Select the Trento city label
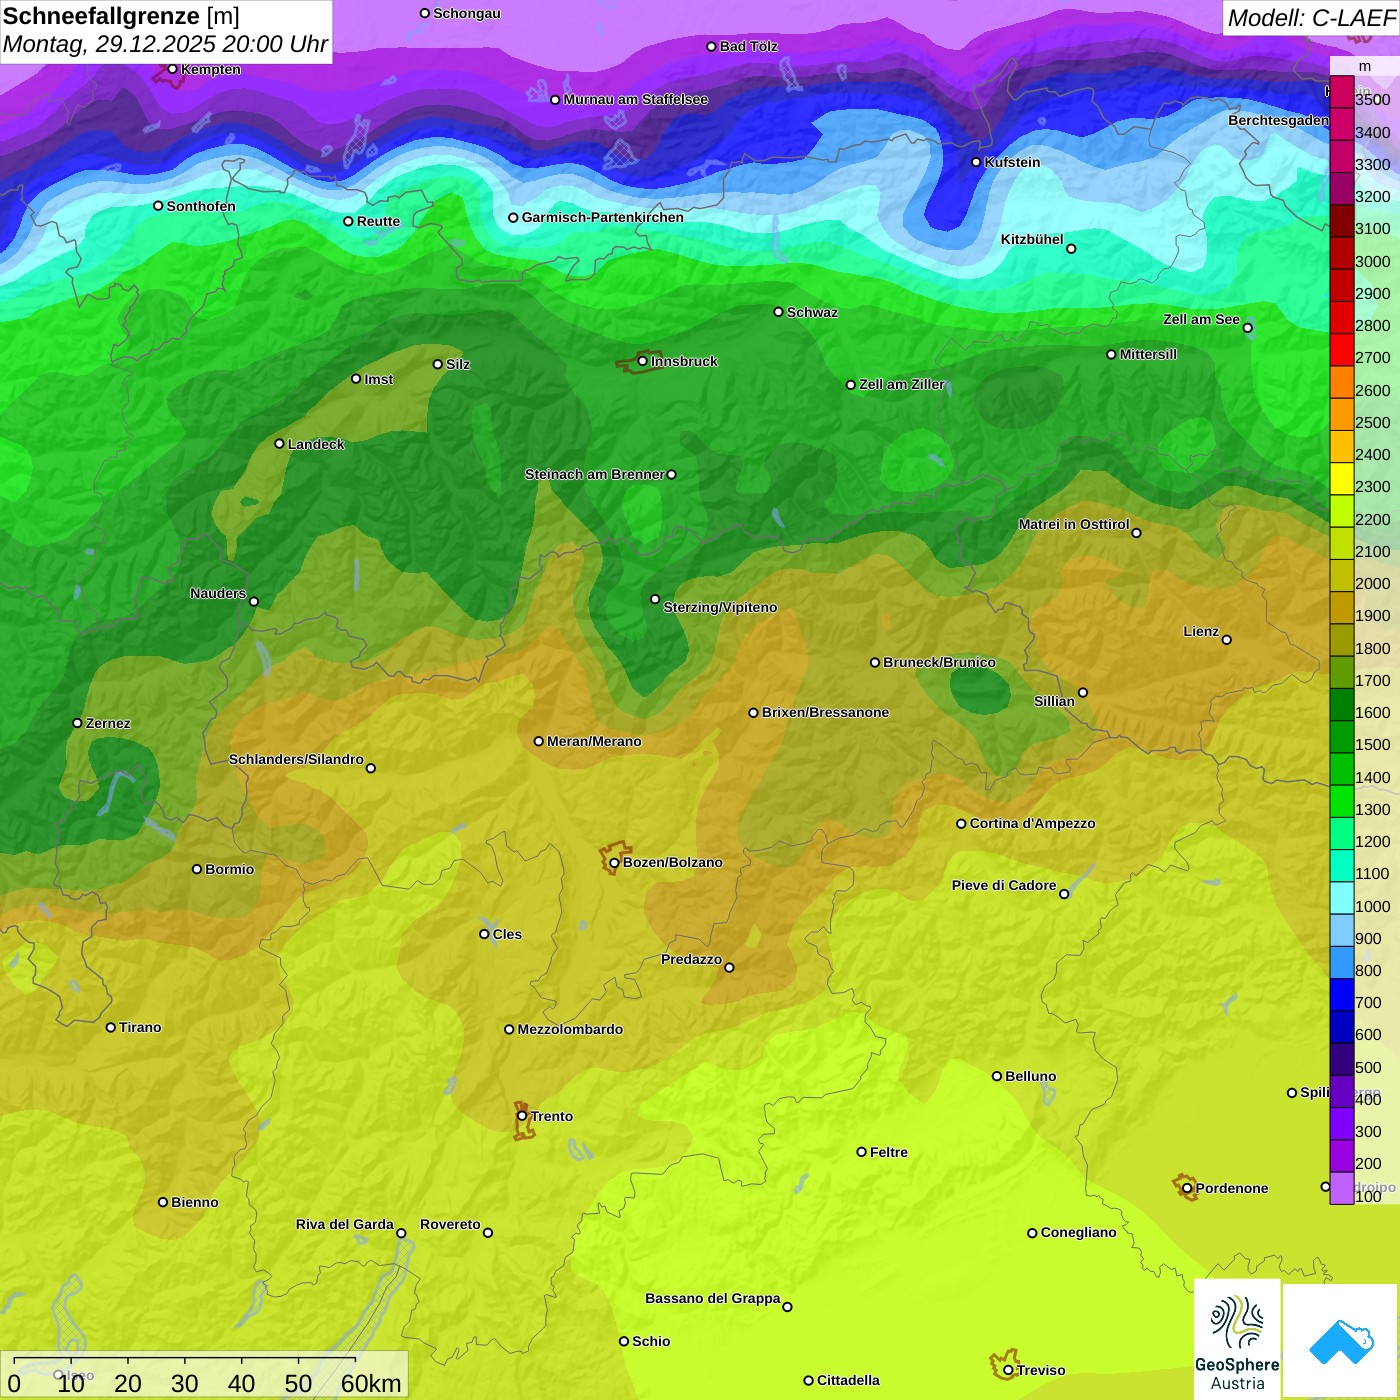Image resolution: width=1400 pixels, height=1400 pixels. pyautogui.click(x=552, y=1116)
